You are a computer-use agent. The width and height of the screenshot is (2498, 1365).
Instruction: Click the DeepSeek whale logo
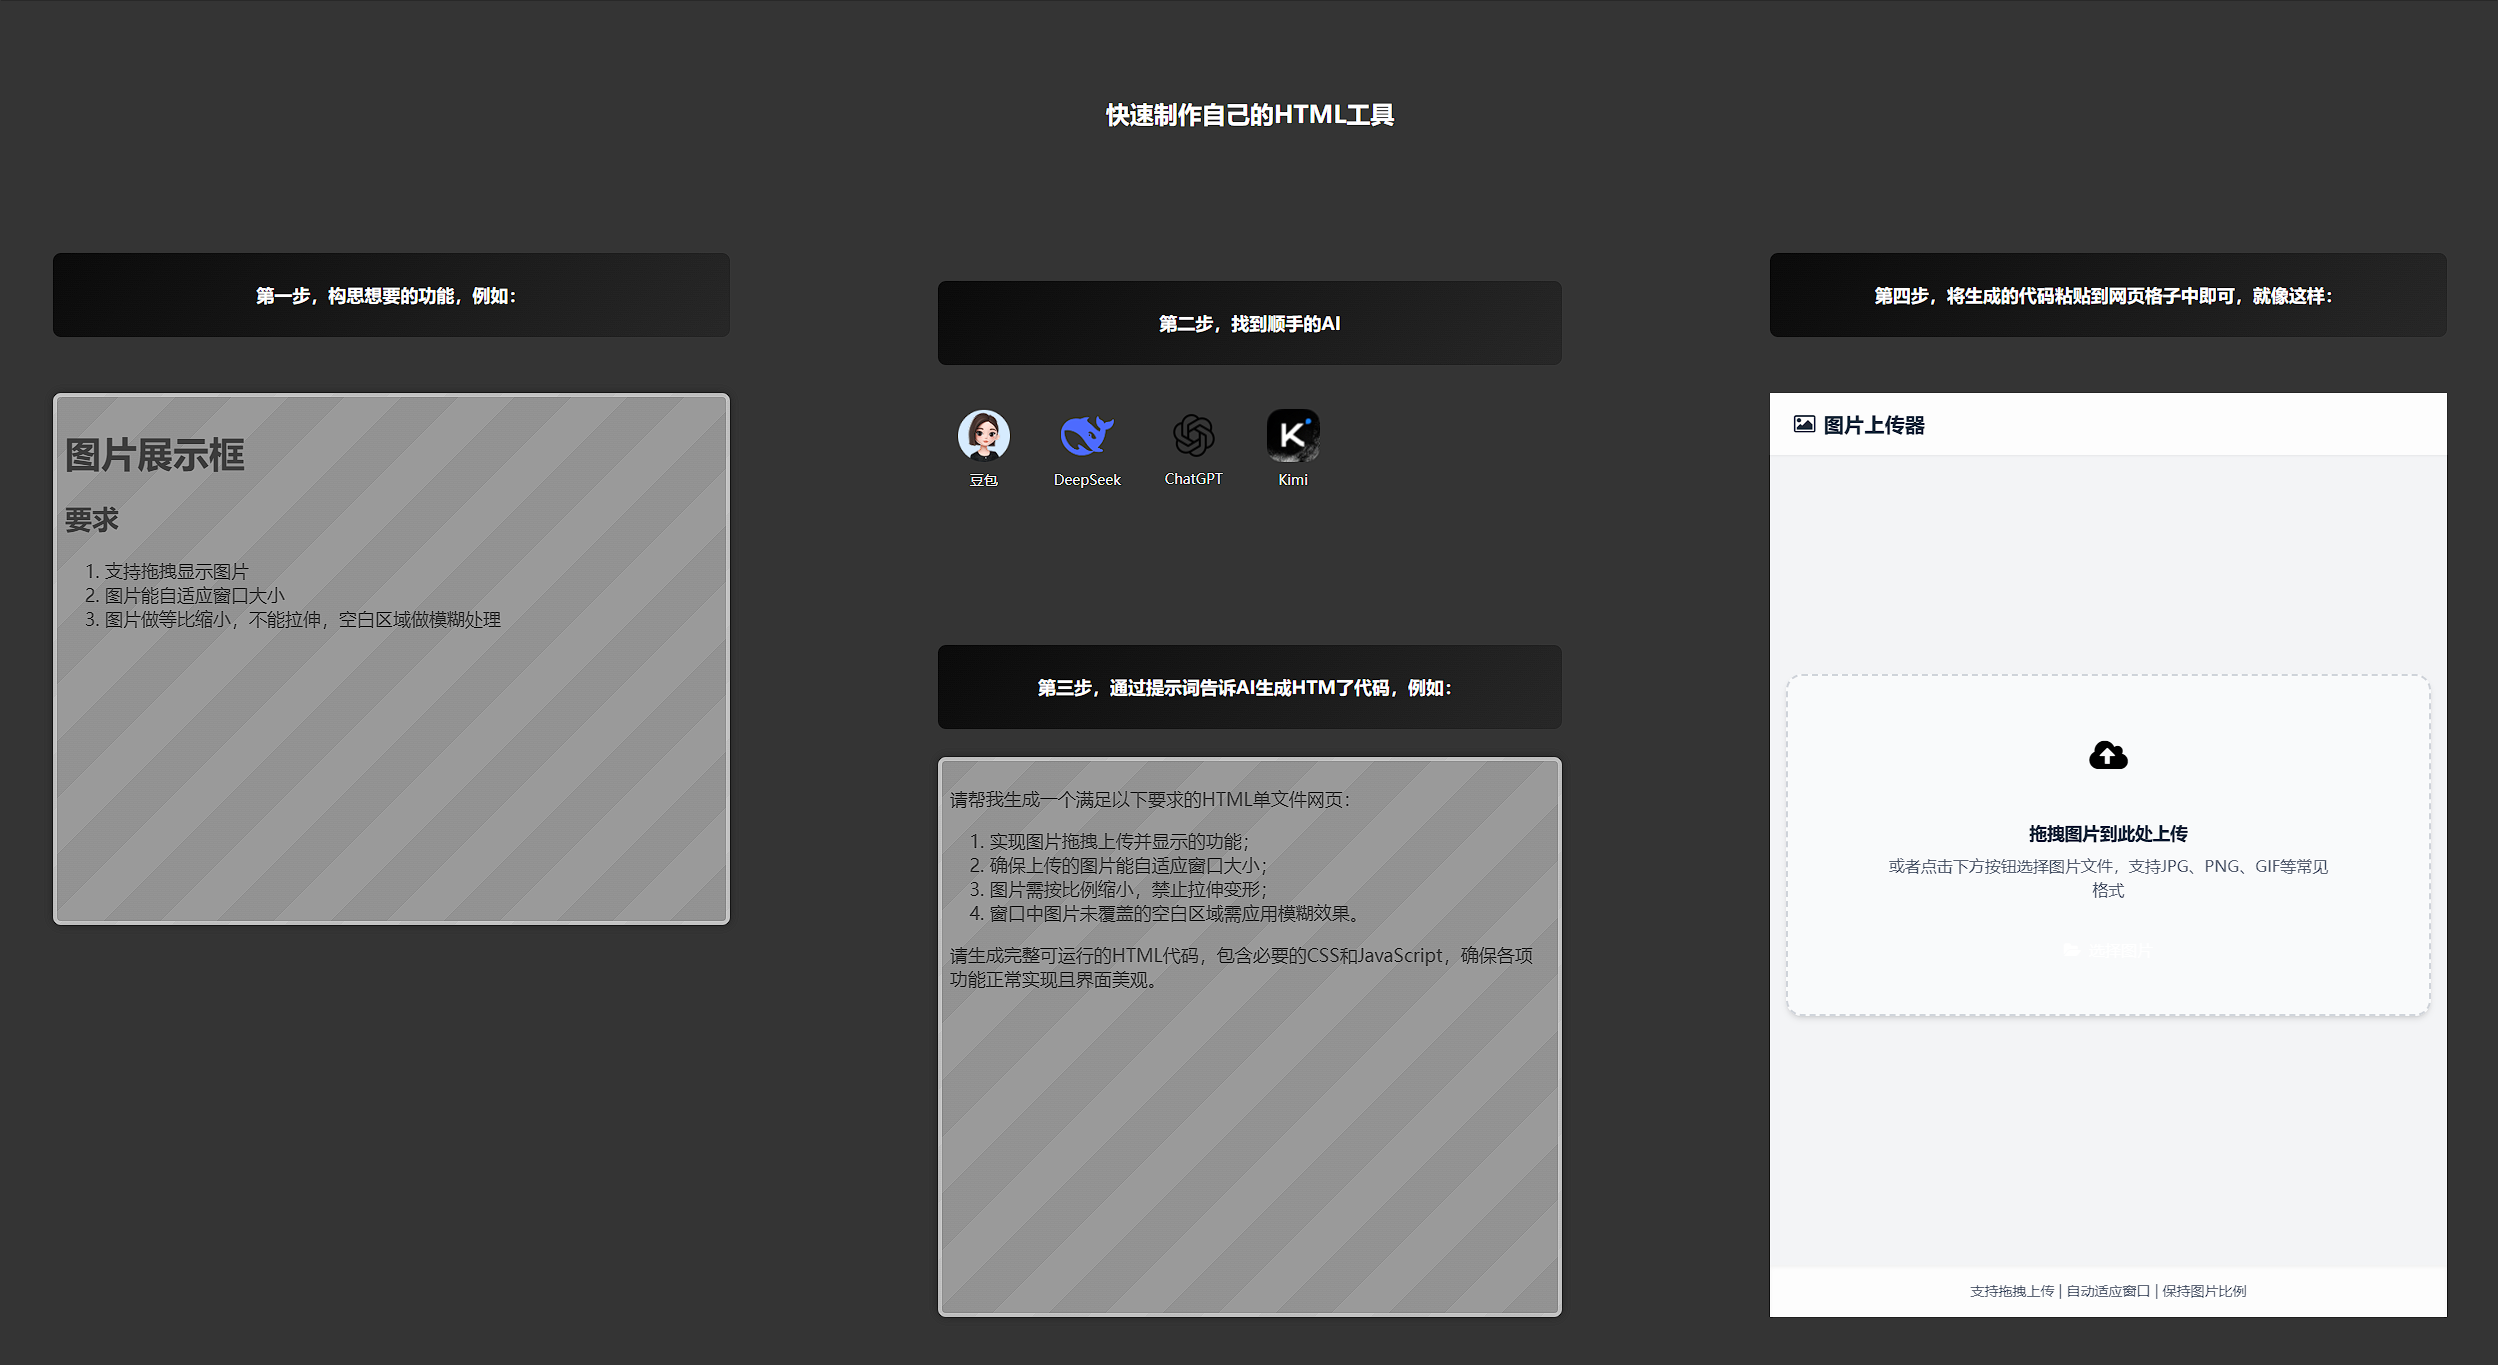[x=1087, y=435]
